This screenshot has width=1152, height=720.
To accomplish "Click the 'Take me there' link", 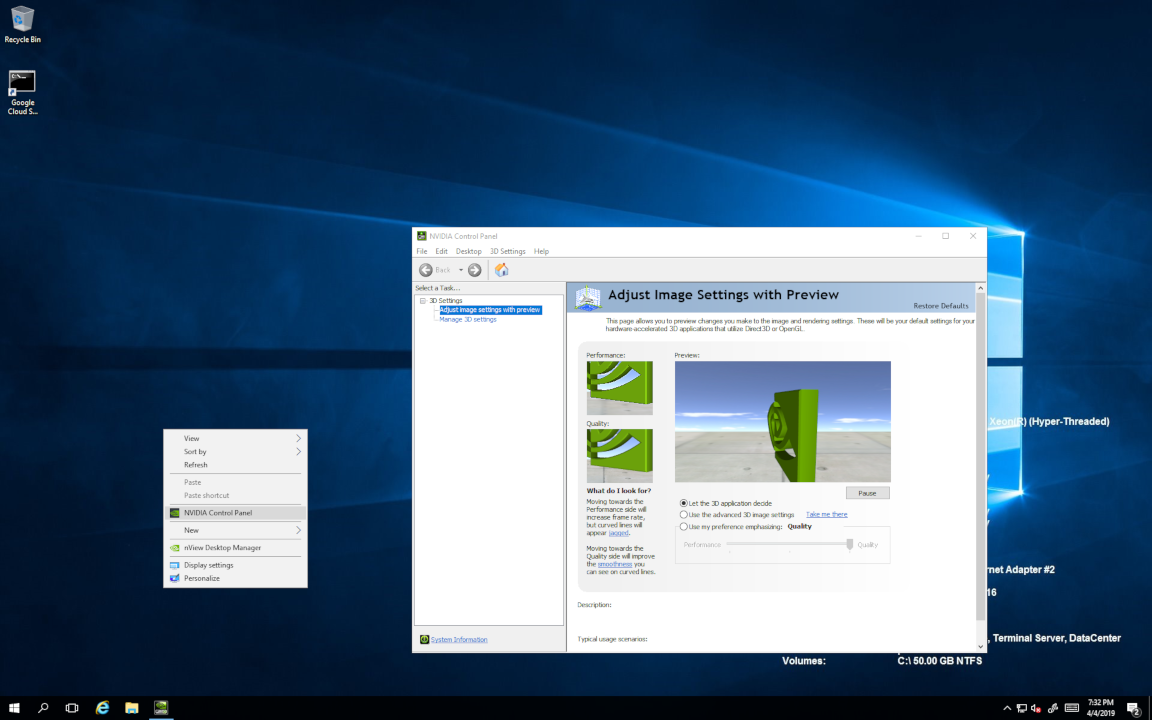I will coord(826,514).
